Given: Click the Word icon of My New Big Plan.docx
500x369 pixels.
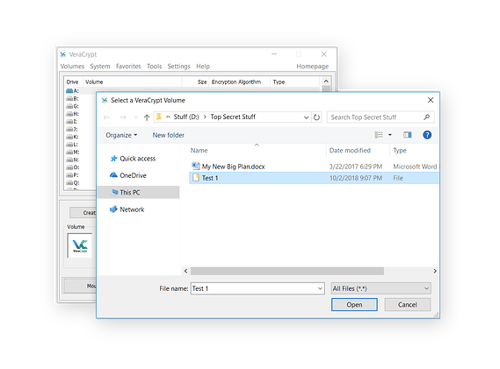Looking at the screenshot, I should (196, 166).
